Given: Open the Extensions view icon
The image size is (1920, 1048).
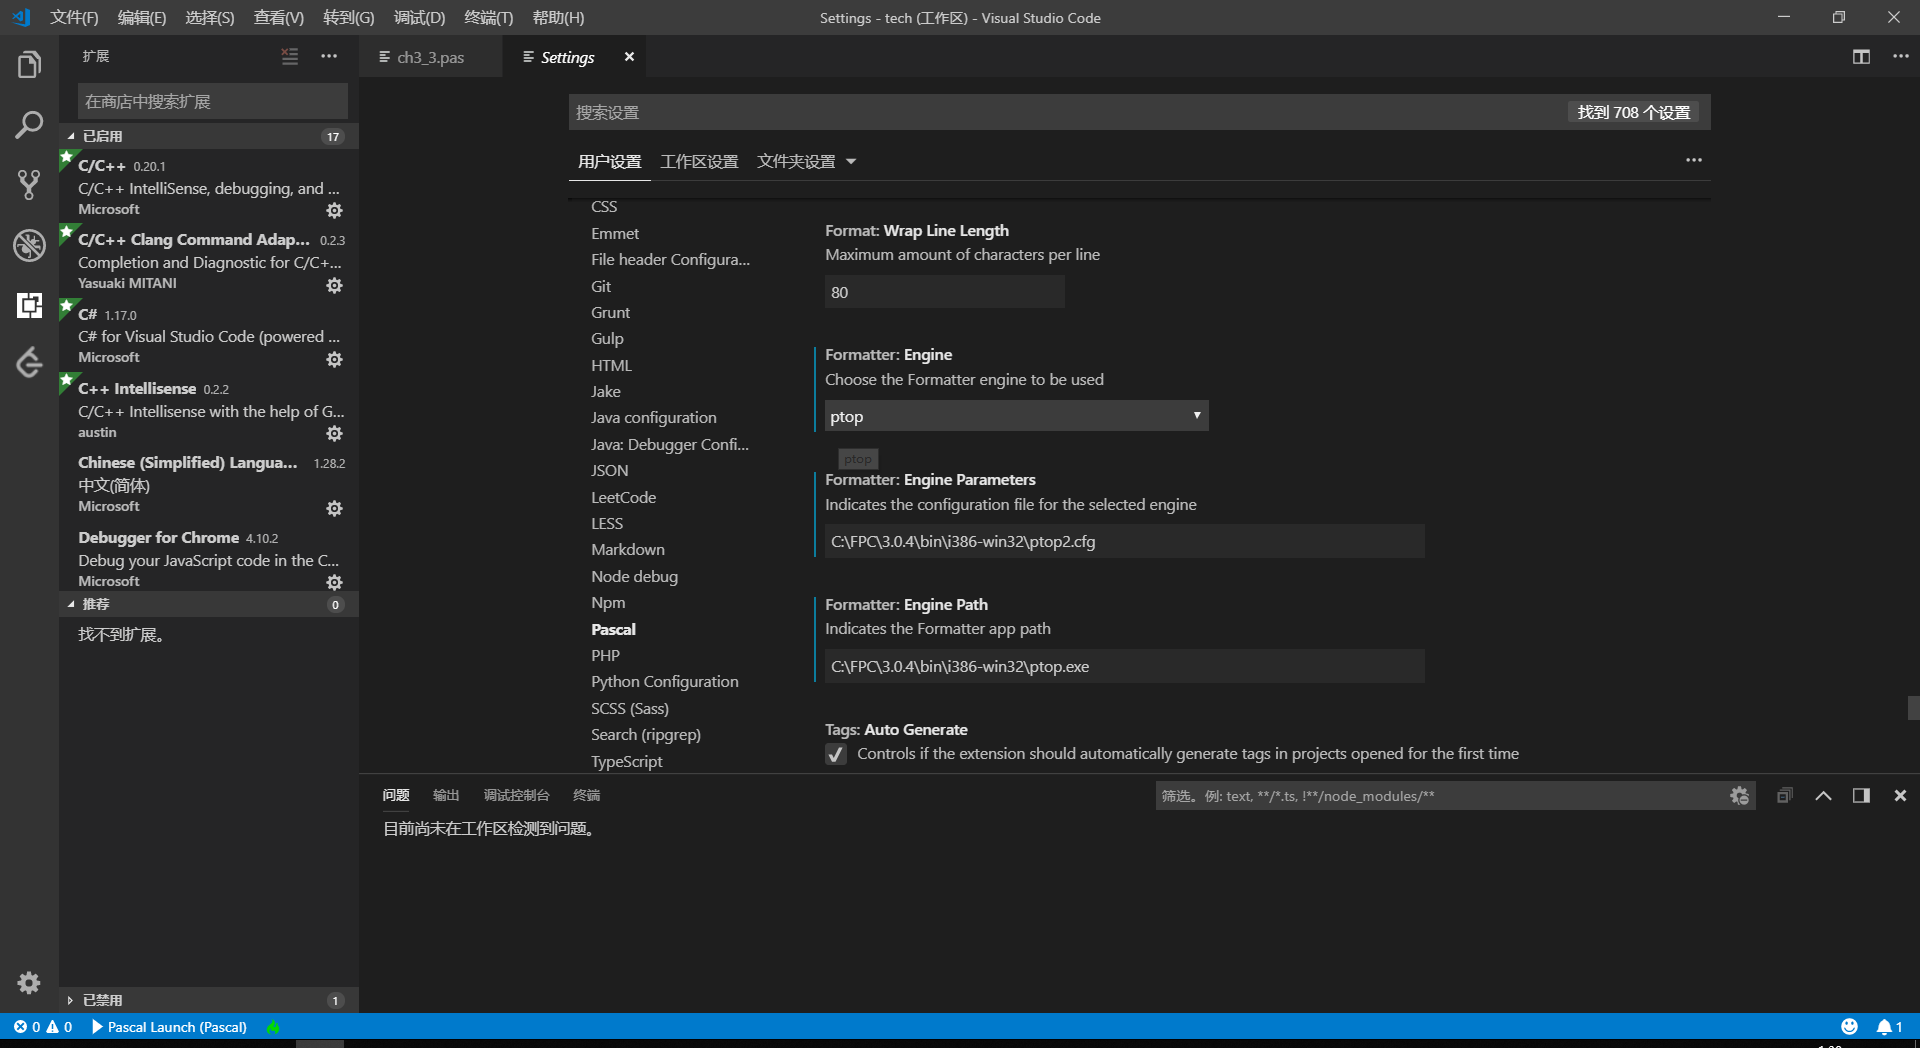Looking at the screenshot, I should pos(28,305).
